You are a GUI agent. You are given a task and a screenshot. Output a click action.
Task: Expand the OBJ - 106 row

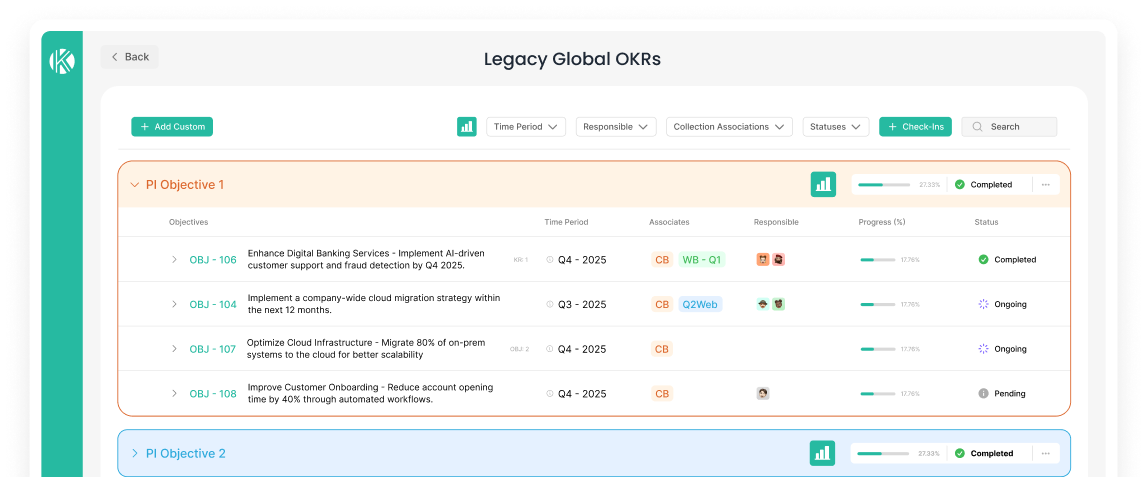pyautogui.click(x=174, y=260)
